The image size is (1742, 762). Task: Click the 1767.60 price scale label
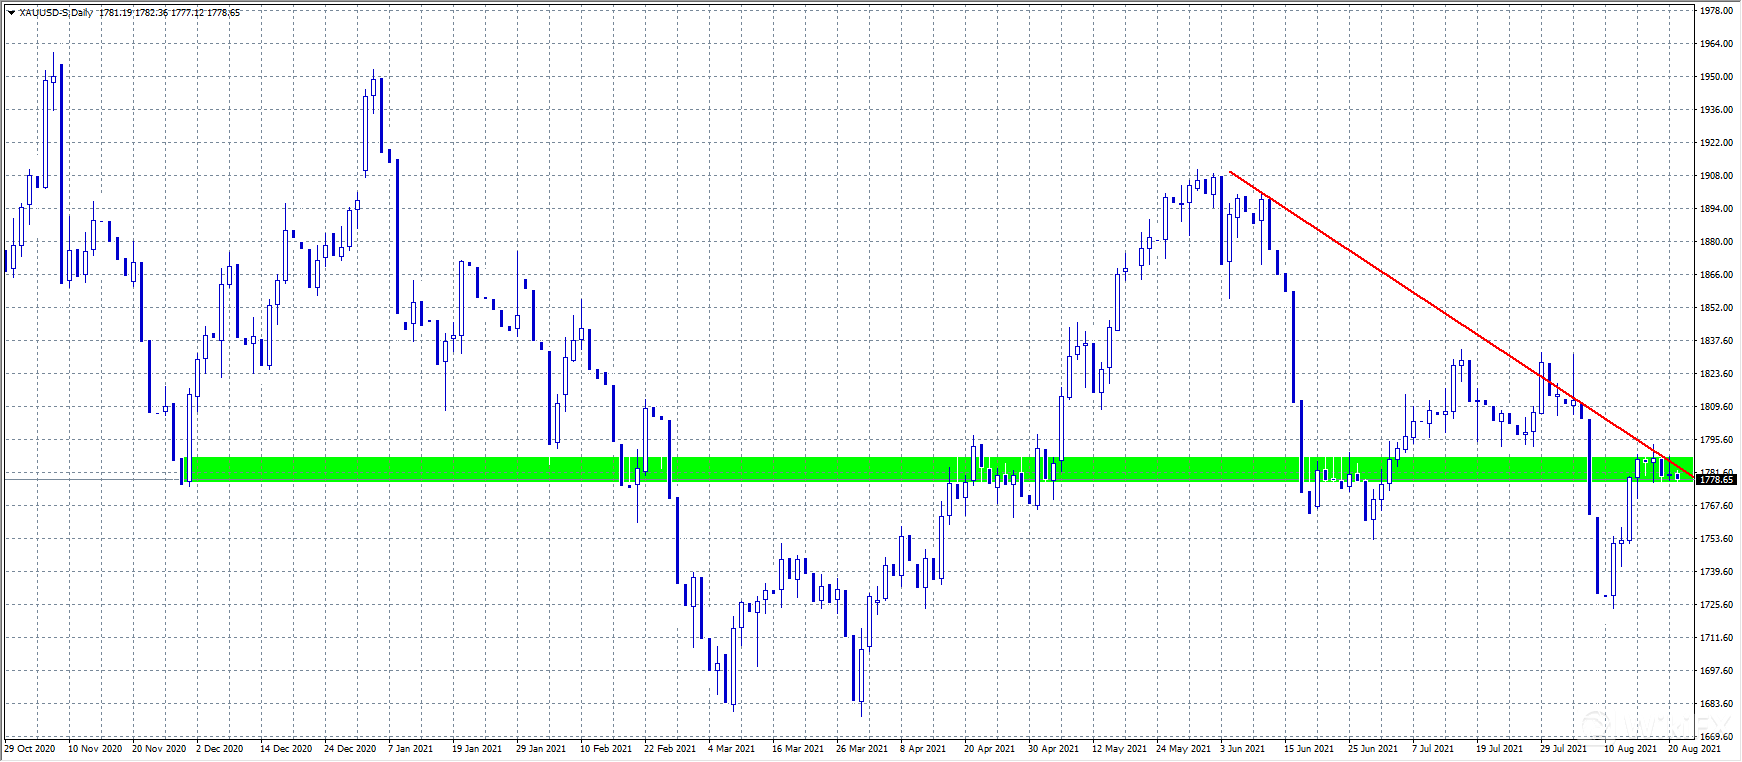pyautogui.click(x=1716, y=506)
